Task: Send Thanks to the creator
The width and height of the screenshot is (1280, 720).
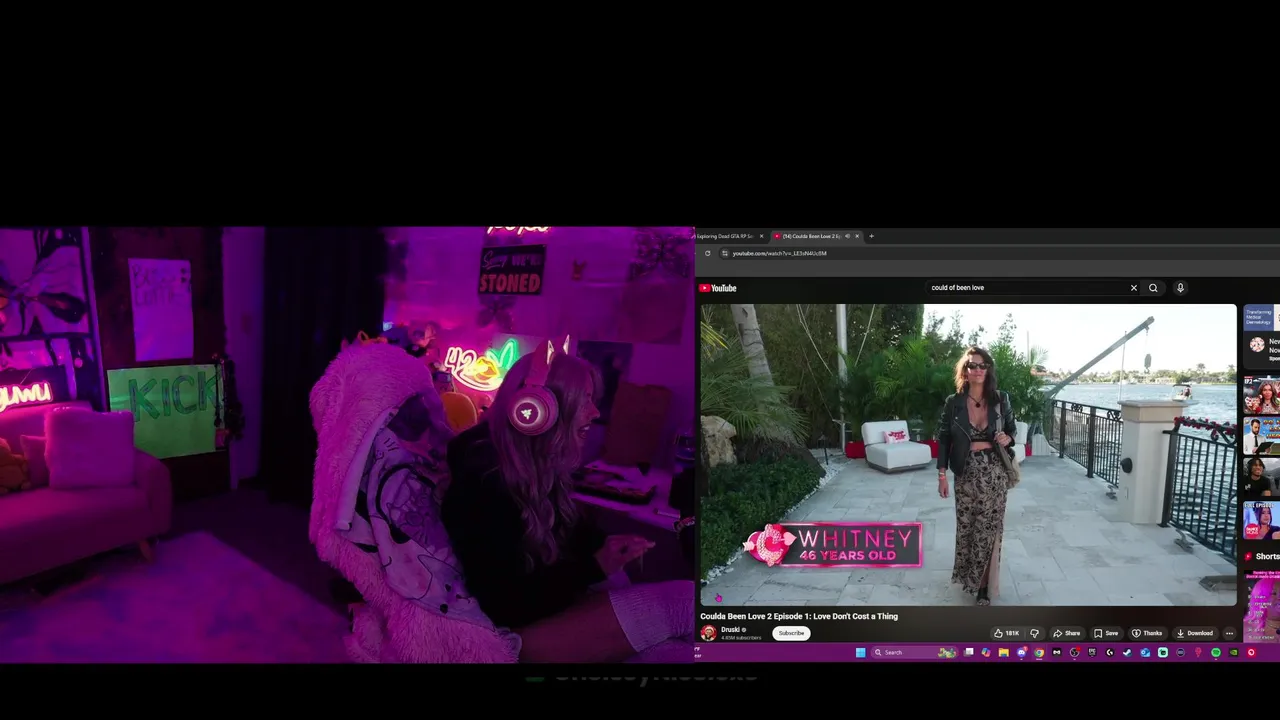Action: pyautogui.click(x=1147, y=633)
